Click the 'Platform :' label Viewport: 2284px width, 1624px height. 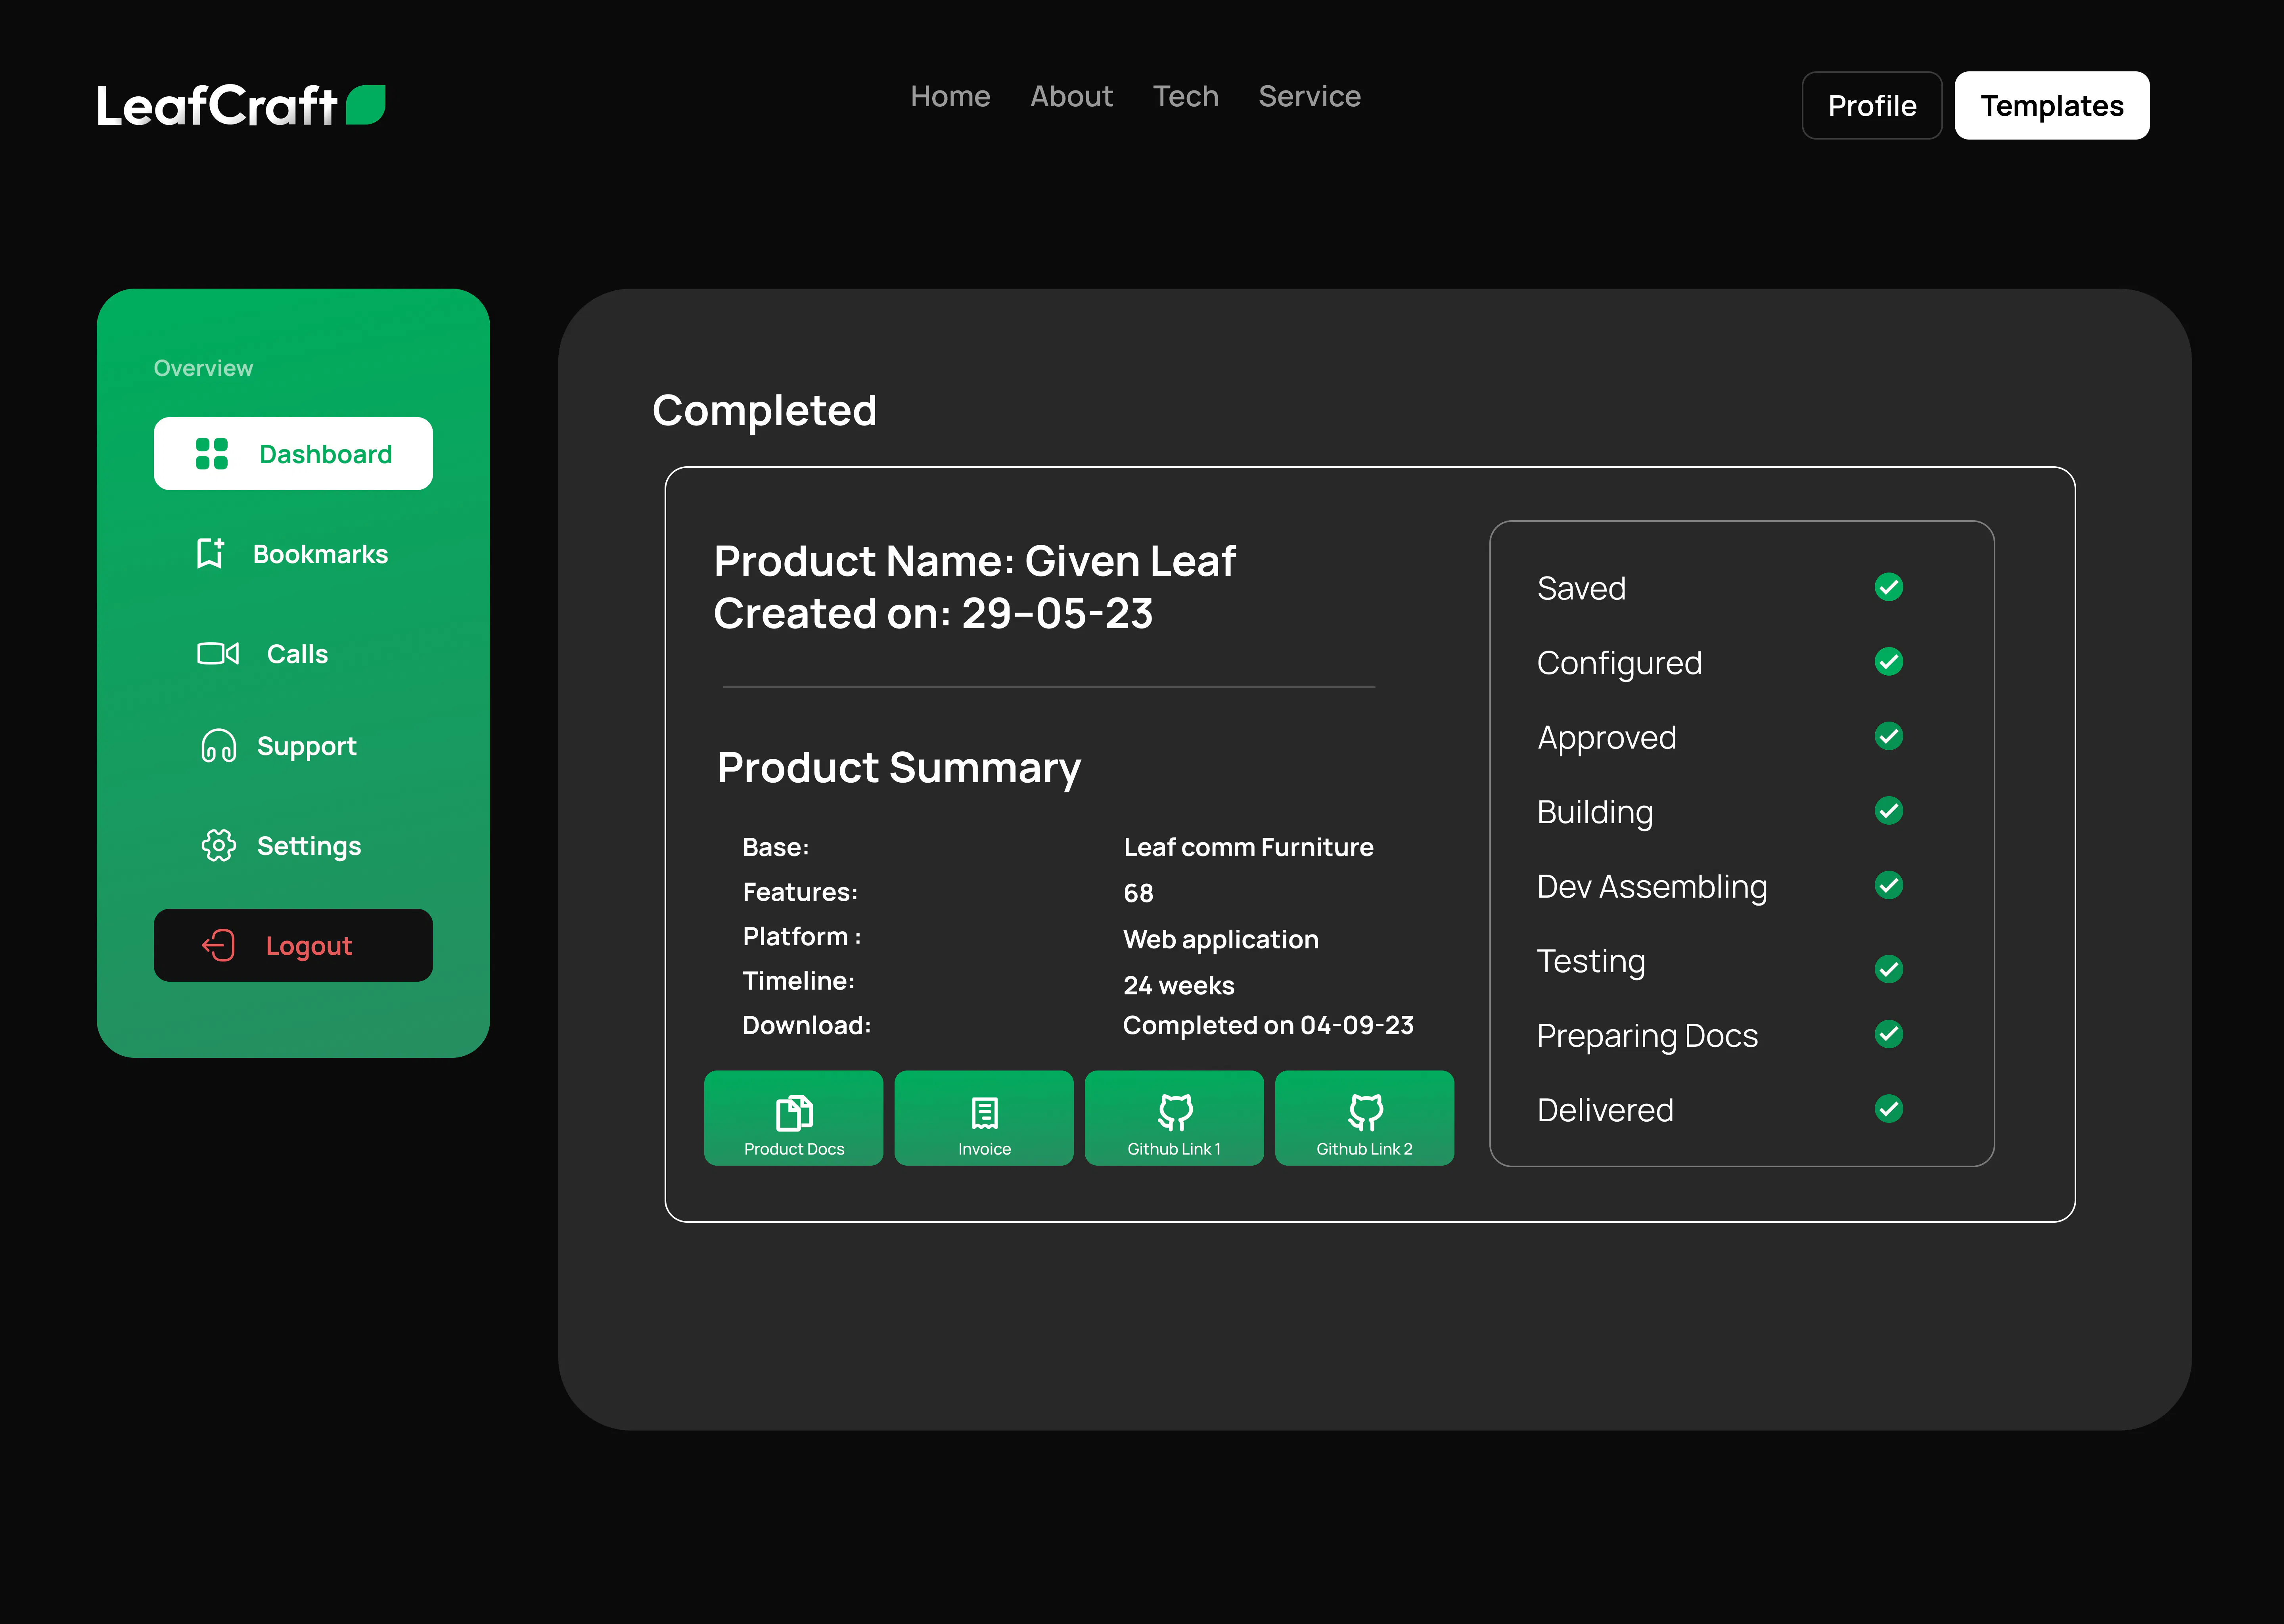(x=802, y=936)
